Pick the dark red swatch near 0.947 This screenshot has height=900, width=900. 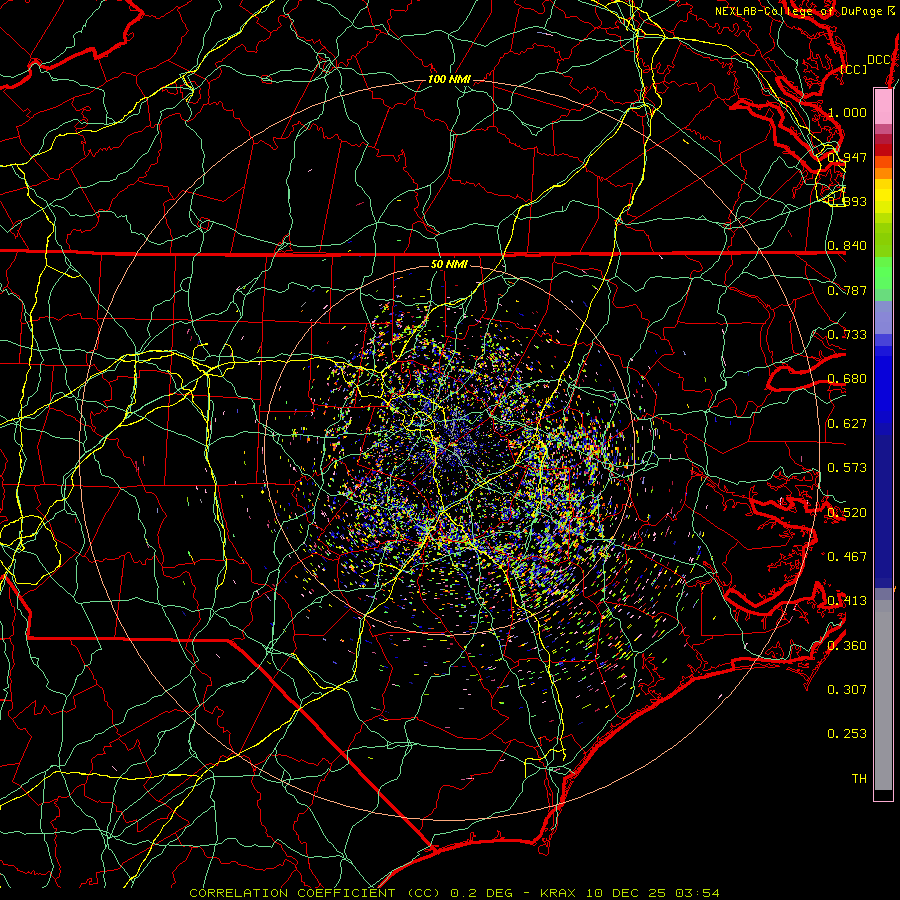coord(883,149)
